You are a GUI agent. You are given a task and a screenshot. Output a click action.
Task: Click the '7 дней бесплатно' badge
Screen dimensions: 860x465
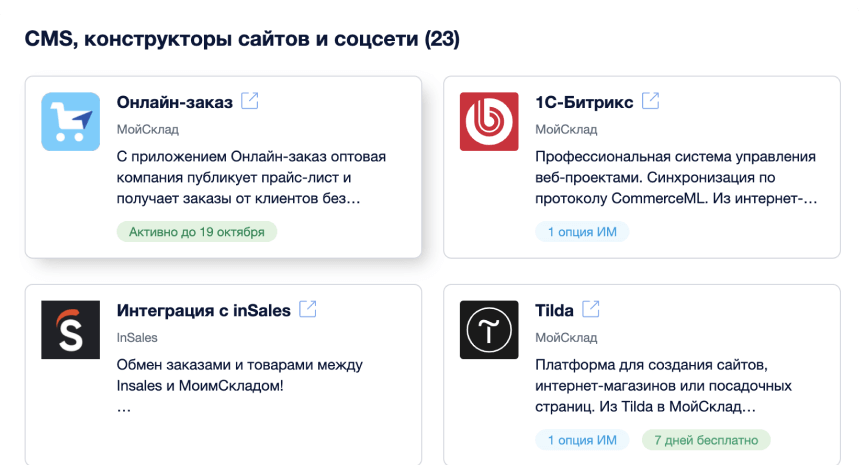706,440
